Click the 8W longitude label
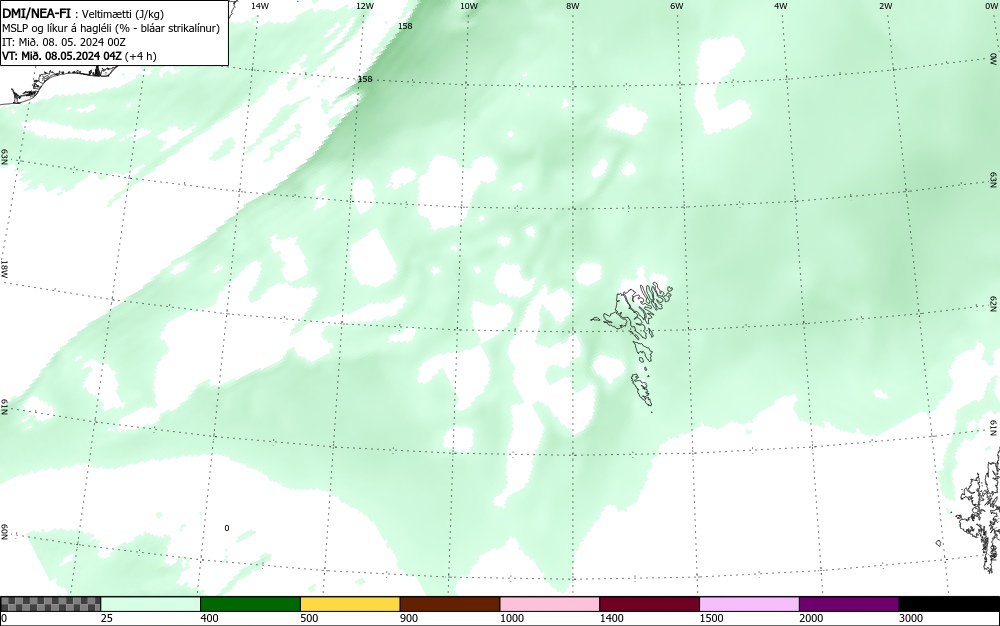This screenshot has width=1000, height=626. point(573,6)
